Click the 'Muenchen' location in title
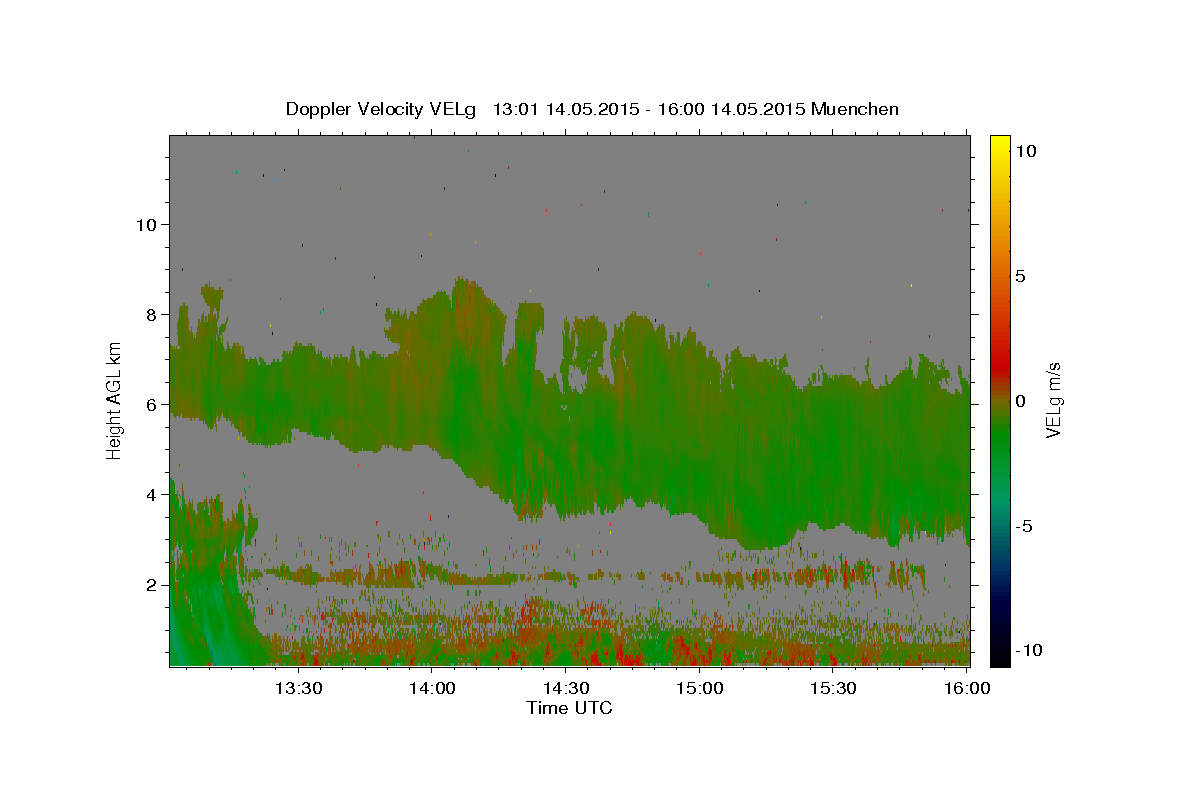 (855, 109)
